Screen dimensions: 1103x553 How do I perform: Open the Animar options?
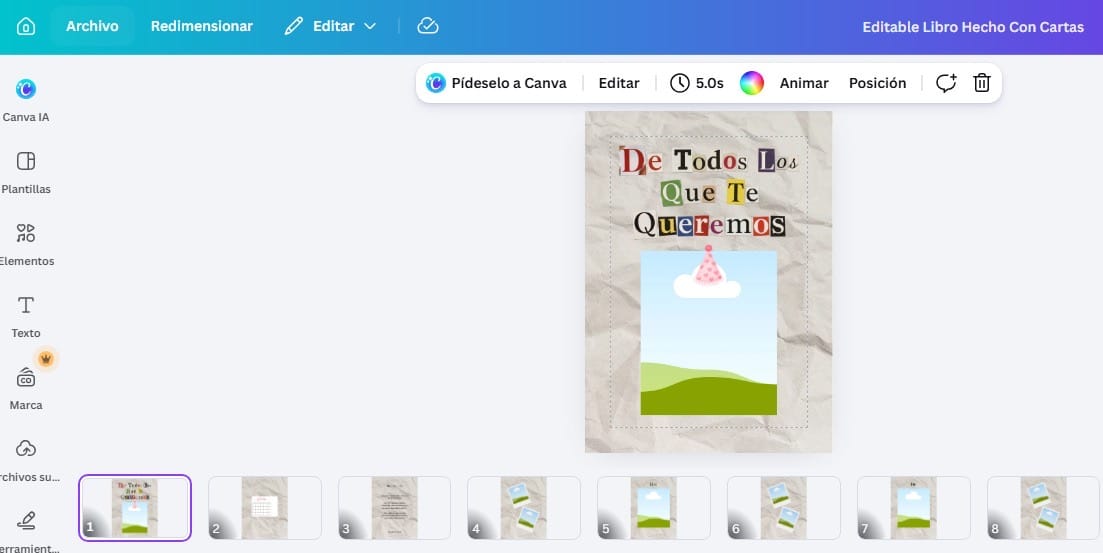pyautogui.click(x=804, y=83)
